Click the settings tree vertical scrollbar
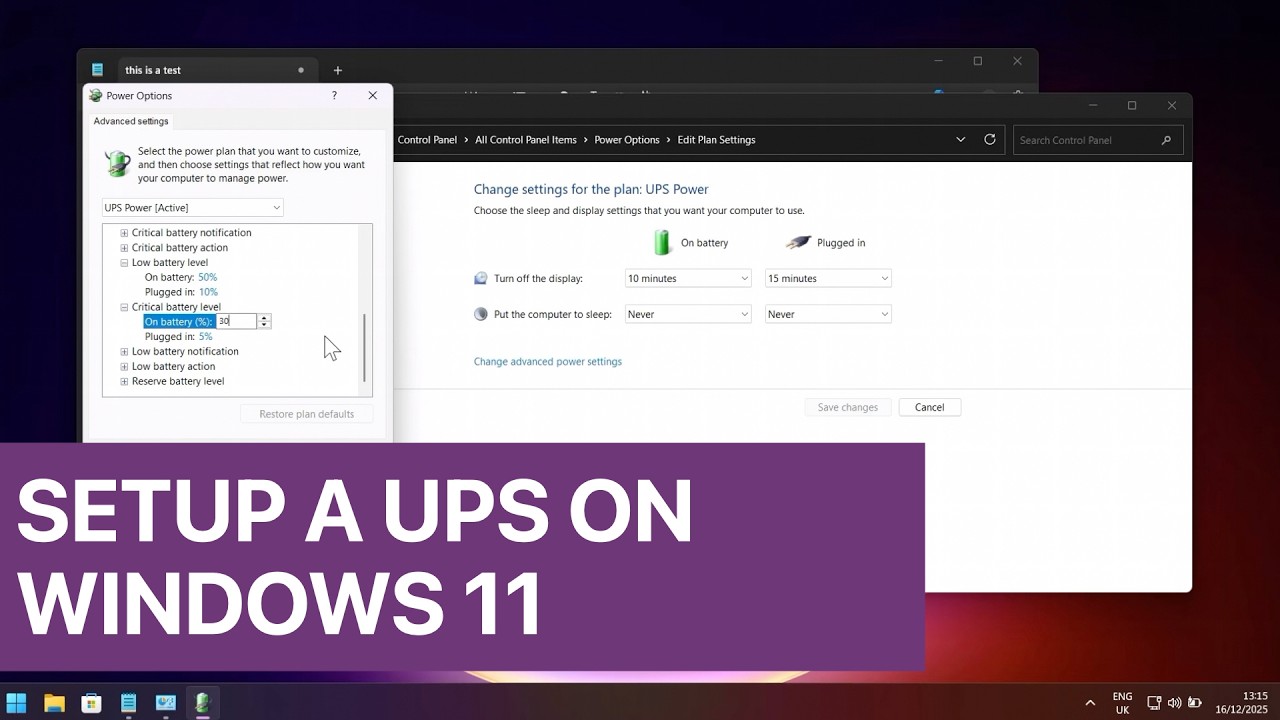The height and width of the screenshot is (720, 1280). pyautogui.click(x=365, y=347)
